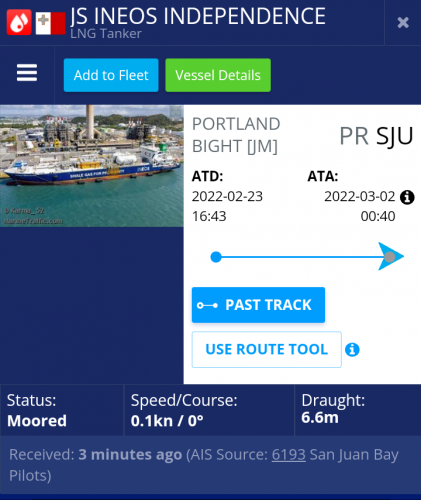
Task: Select destination port PR SJU
Action: pos(376,136)
